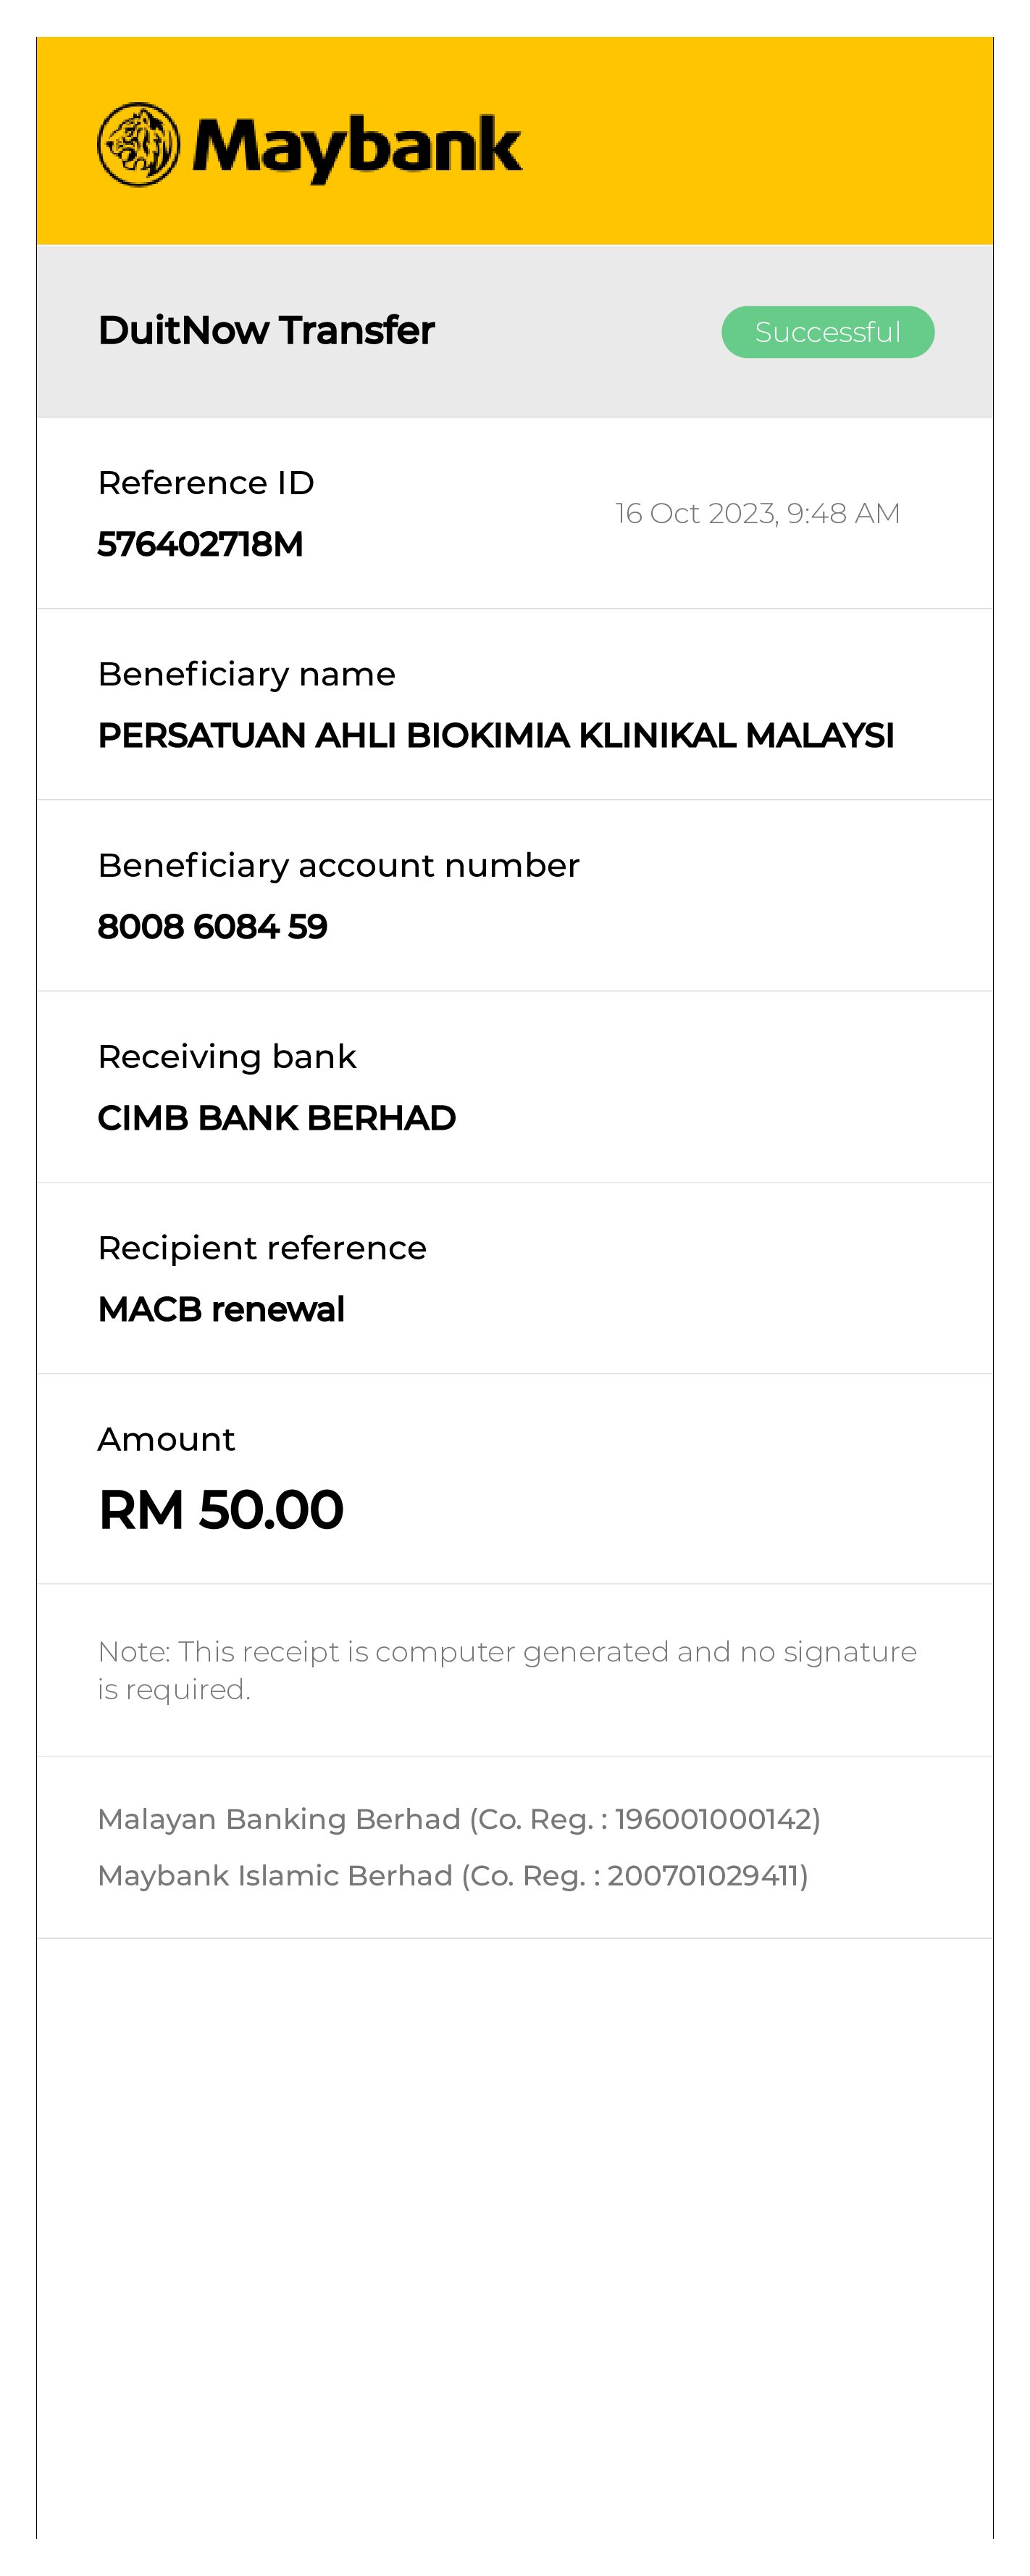Click the Amount label

166,1439
